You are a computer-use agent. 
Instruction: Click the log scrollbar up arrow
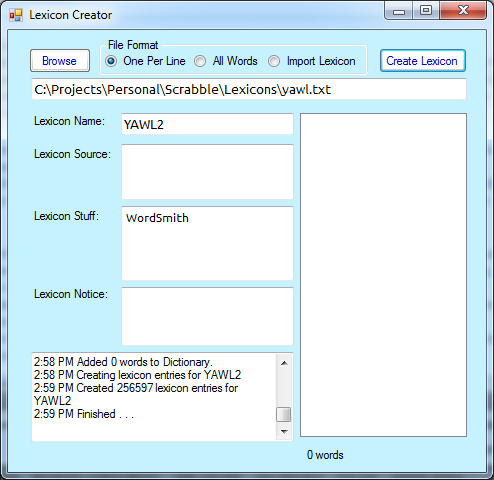(x=284, y=363)
